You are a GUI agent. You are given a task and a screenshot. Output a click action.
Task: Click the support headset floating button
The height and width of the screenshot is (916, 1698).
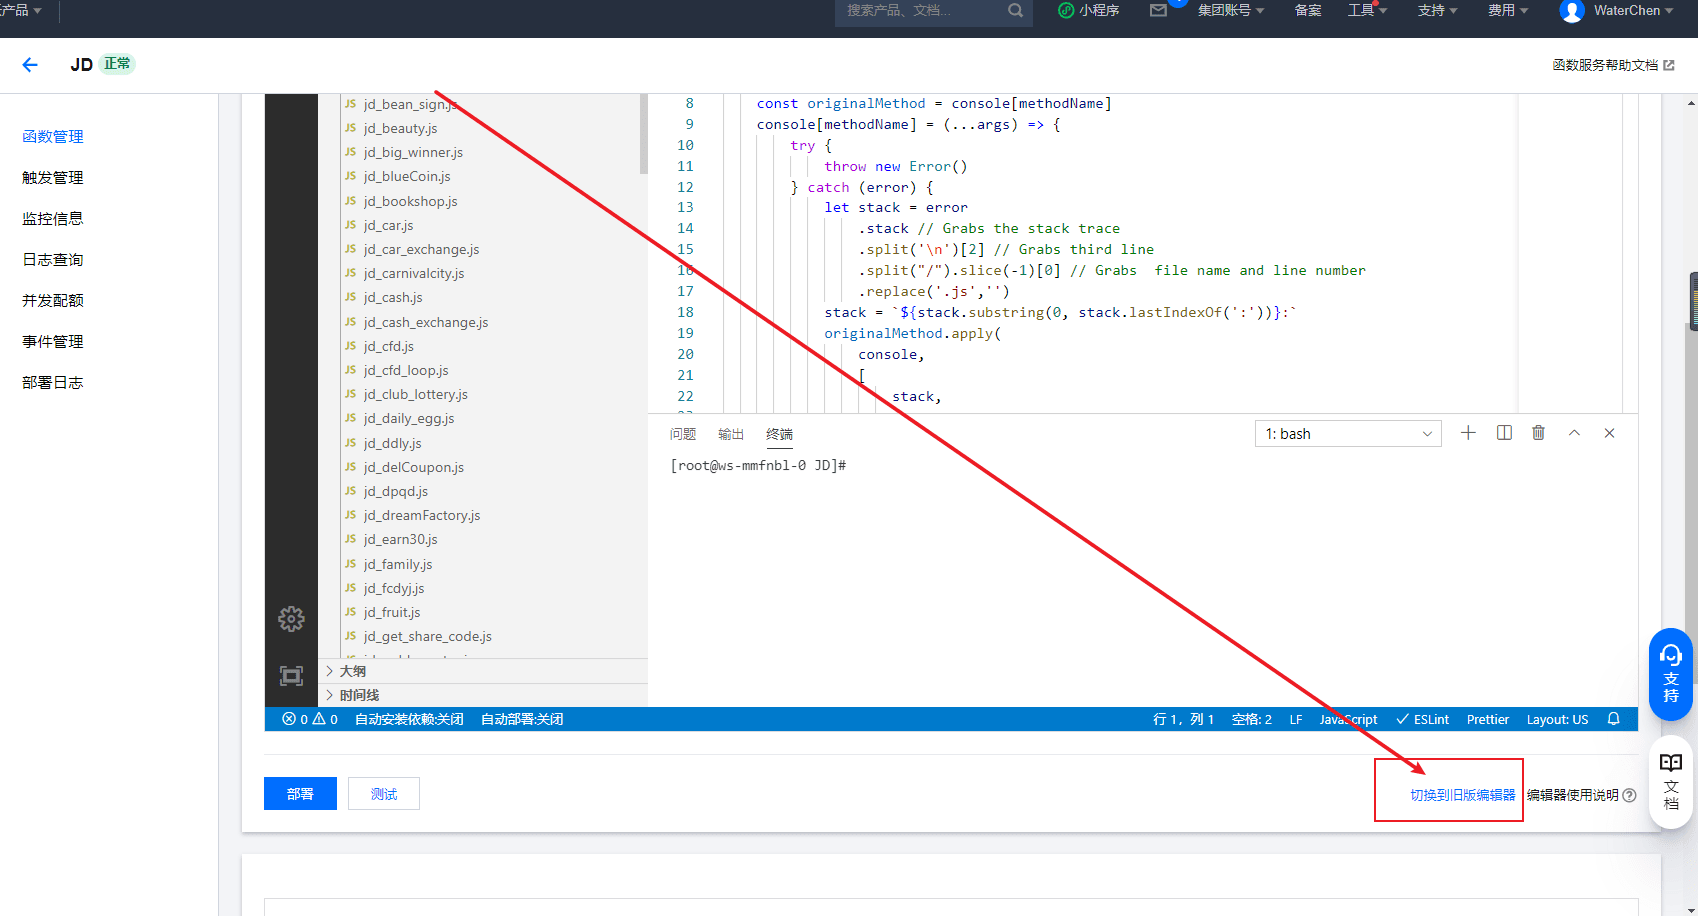tap(1670, 673)
